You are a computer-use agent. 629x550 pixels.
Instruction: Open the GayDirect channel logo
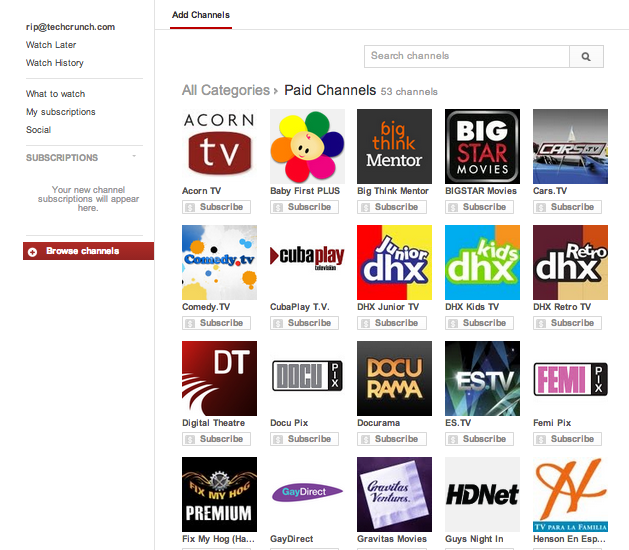point(307,492)
